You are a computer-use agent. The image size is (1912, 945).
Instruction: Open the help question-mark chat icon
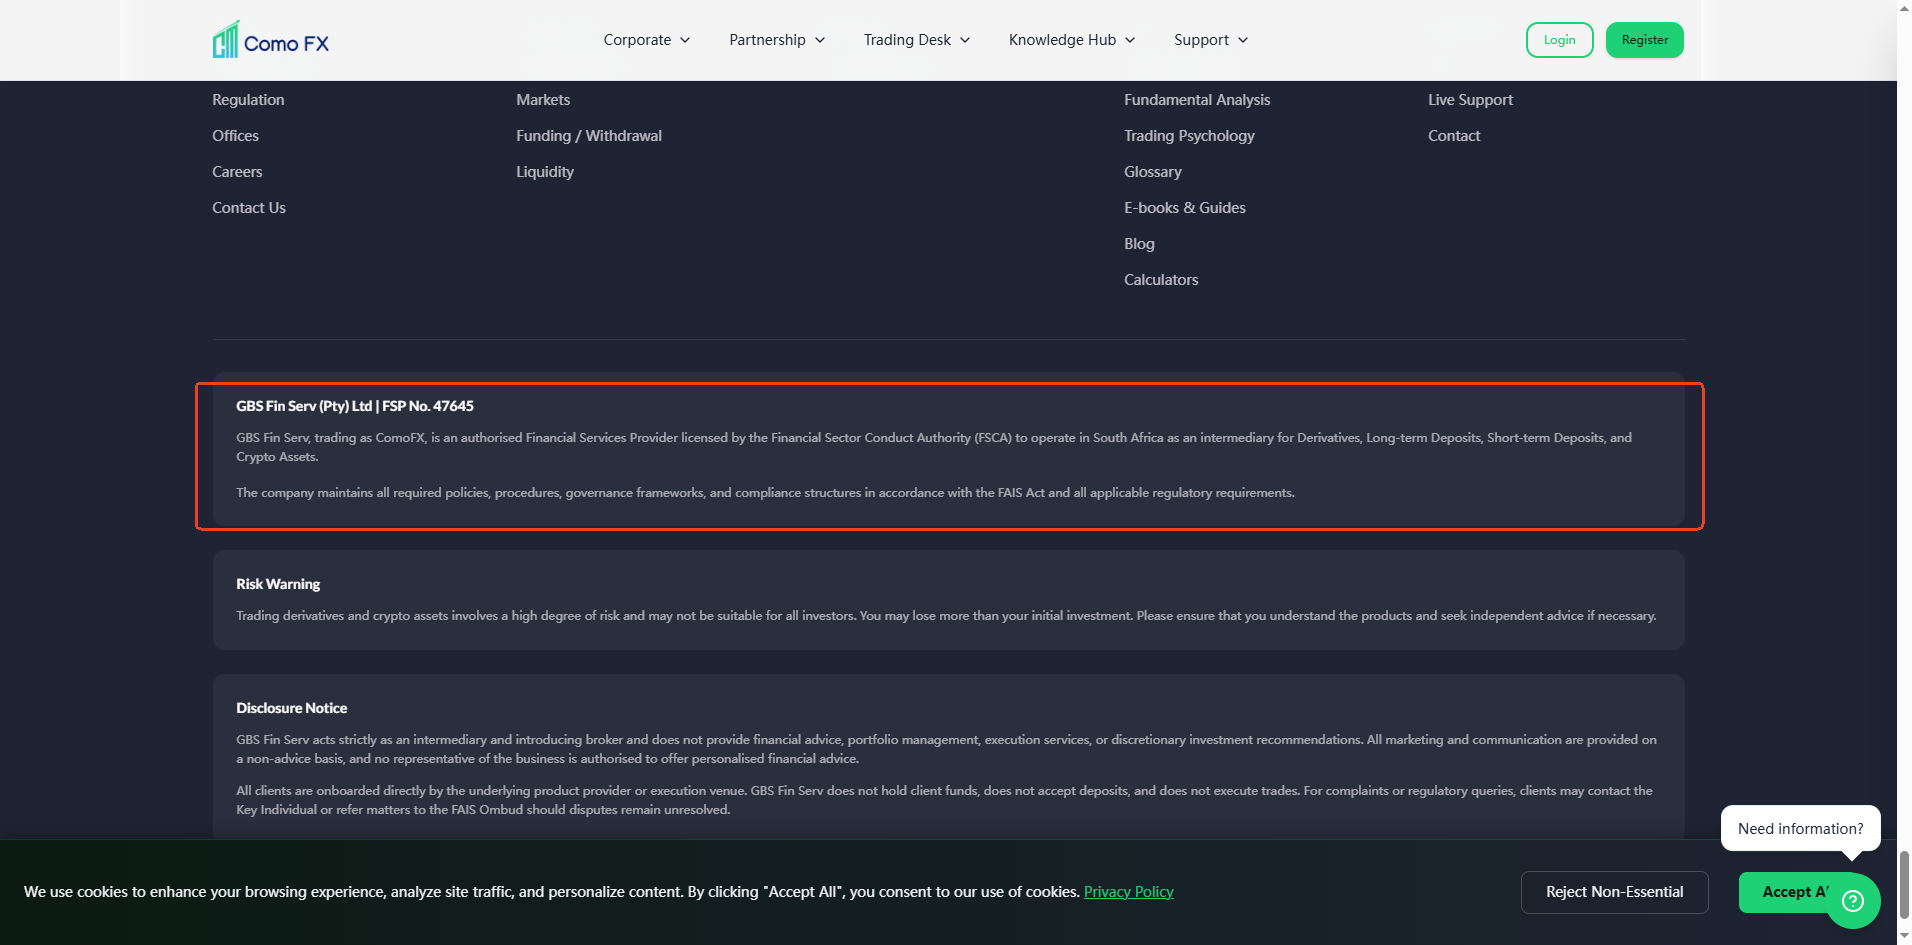point(1853,901)
